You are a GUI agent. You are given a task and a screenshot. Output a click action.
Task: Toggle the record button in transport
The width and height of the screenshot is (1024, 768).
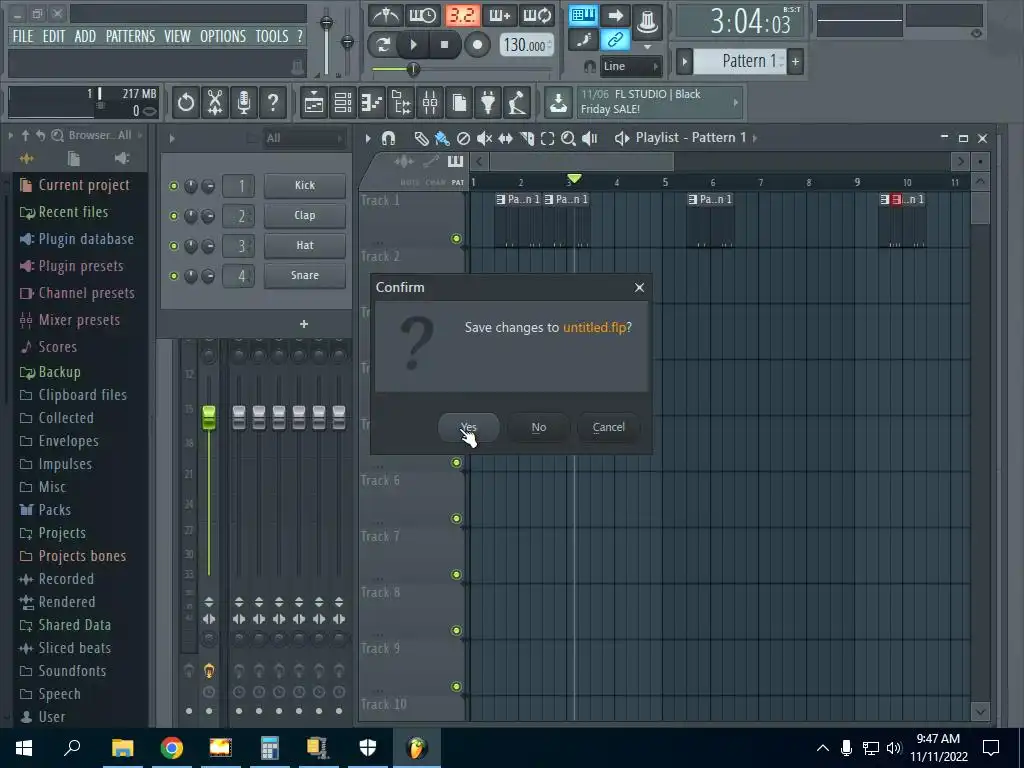(477, 45)
